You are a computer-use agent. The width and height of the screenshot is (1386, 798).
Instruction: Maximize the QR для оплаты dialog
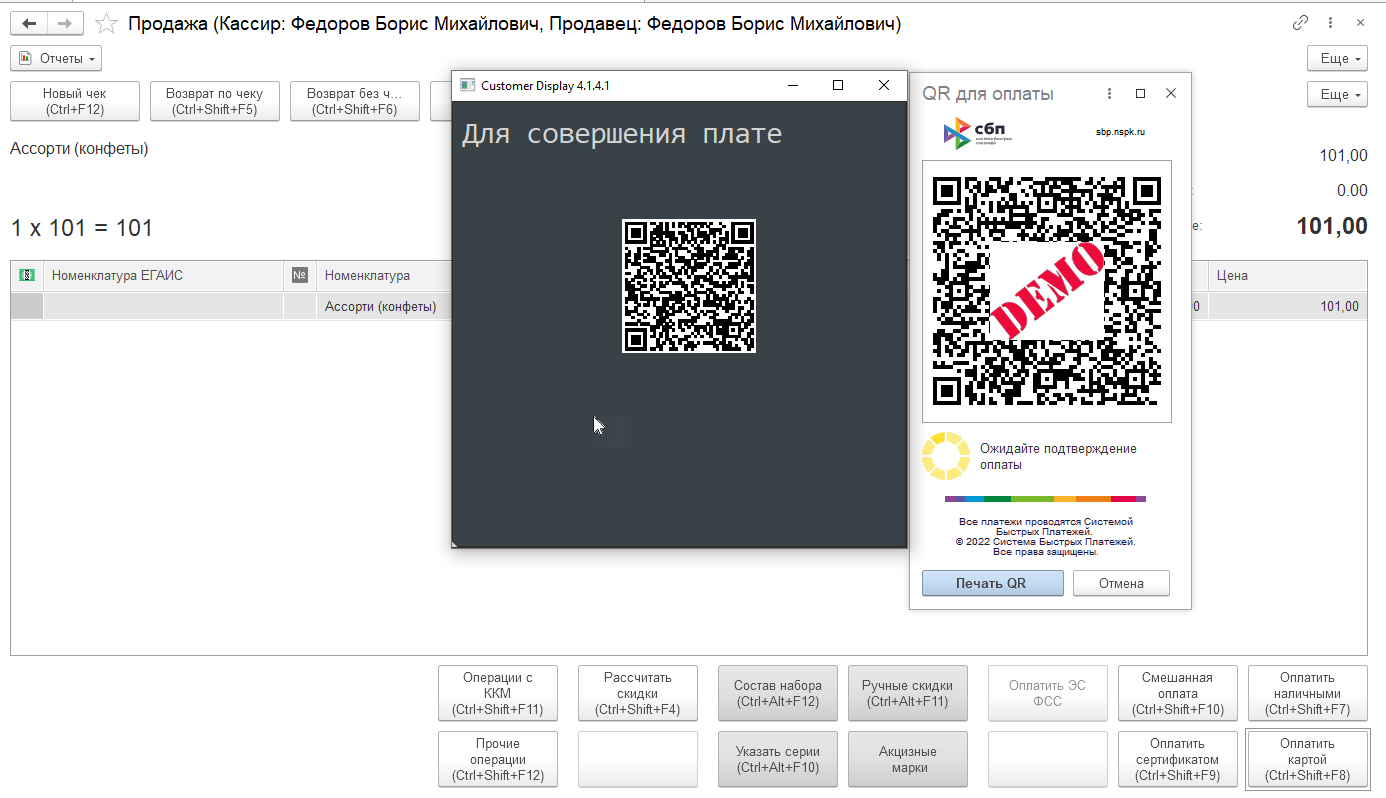[1140, 93]
